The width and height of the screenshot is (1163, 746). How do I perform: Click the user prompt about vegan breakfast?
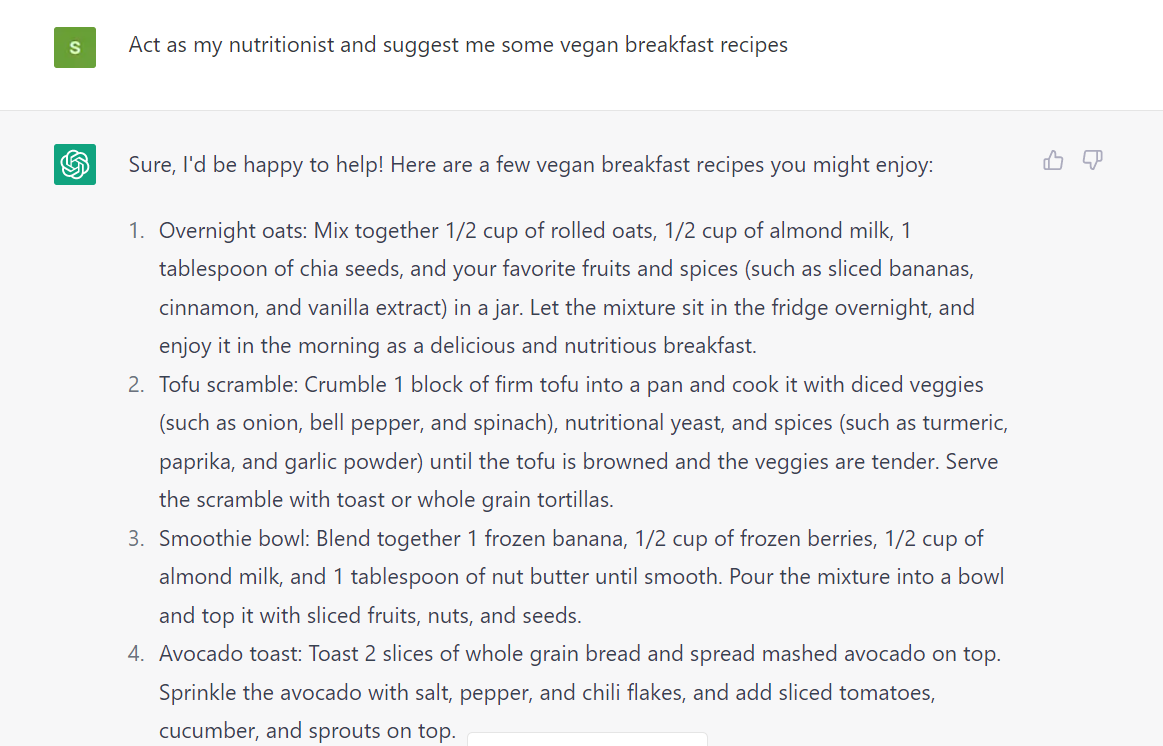[458, 45]
